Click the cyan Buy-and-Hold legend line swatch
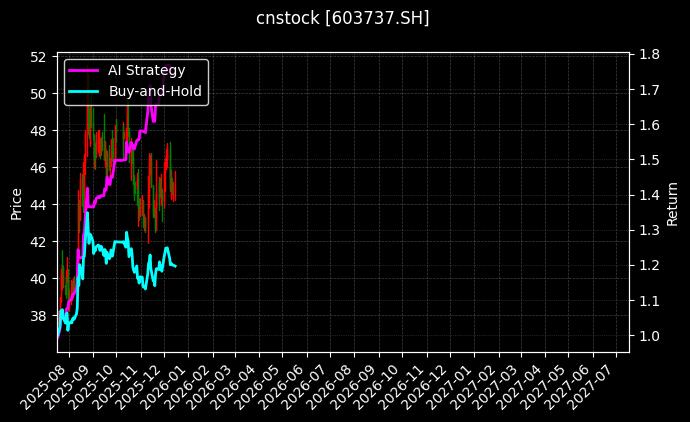690x422 pixels. 84,91
